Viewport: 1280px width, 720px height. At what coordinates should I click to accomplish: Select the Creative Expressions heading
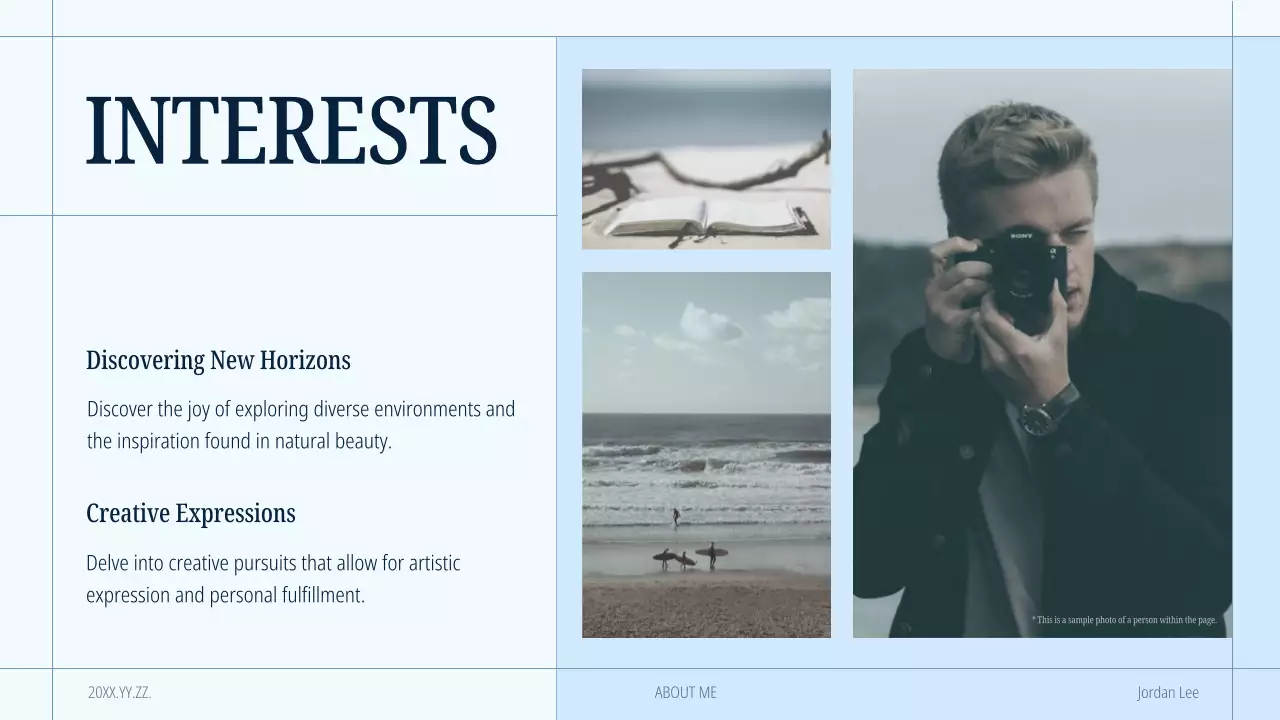pos(191,513)
